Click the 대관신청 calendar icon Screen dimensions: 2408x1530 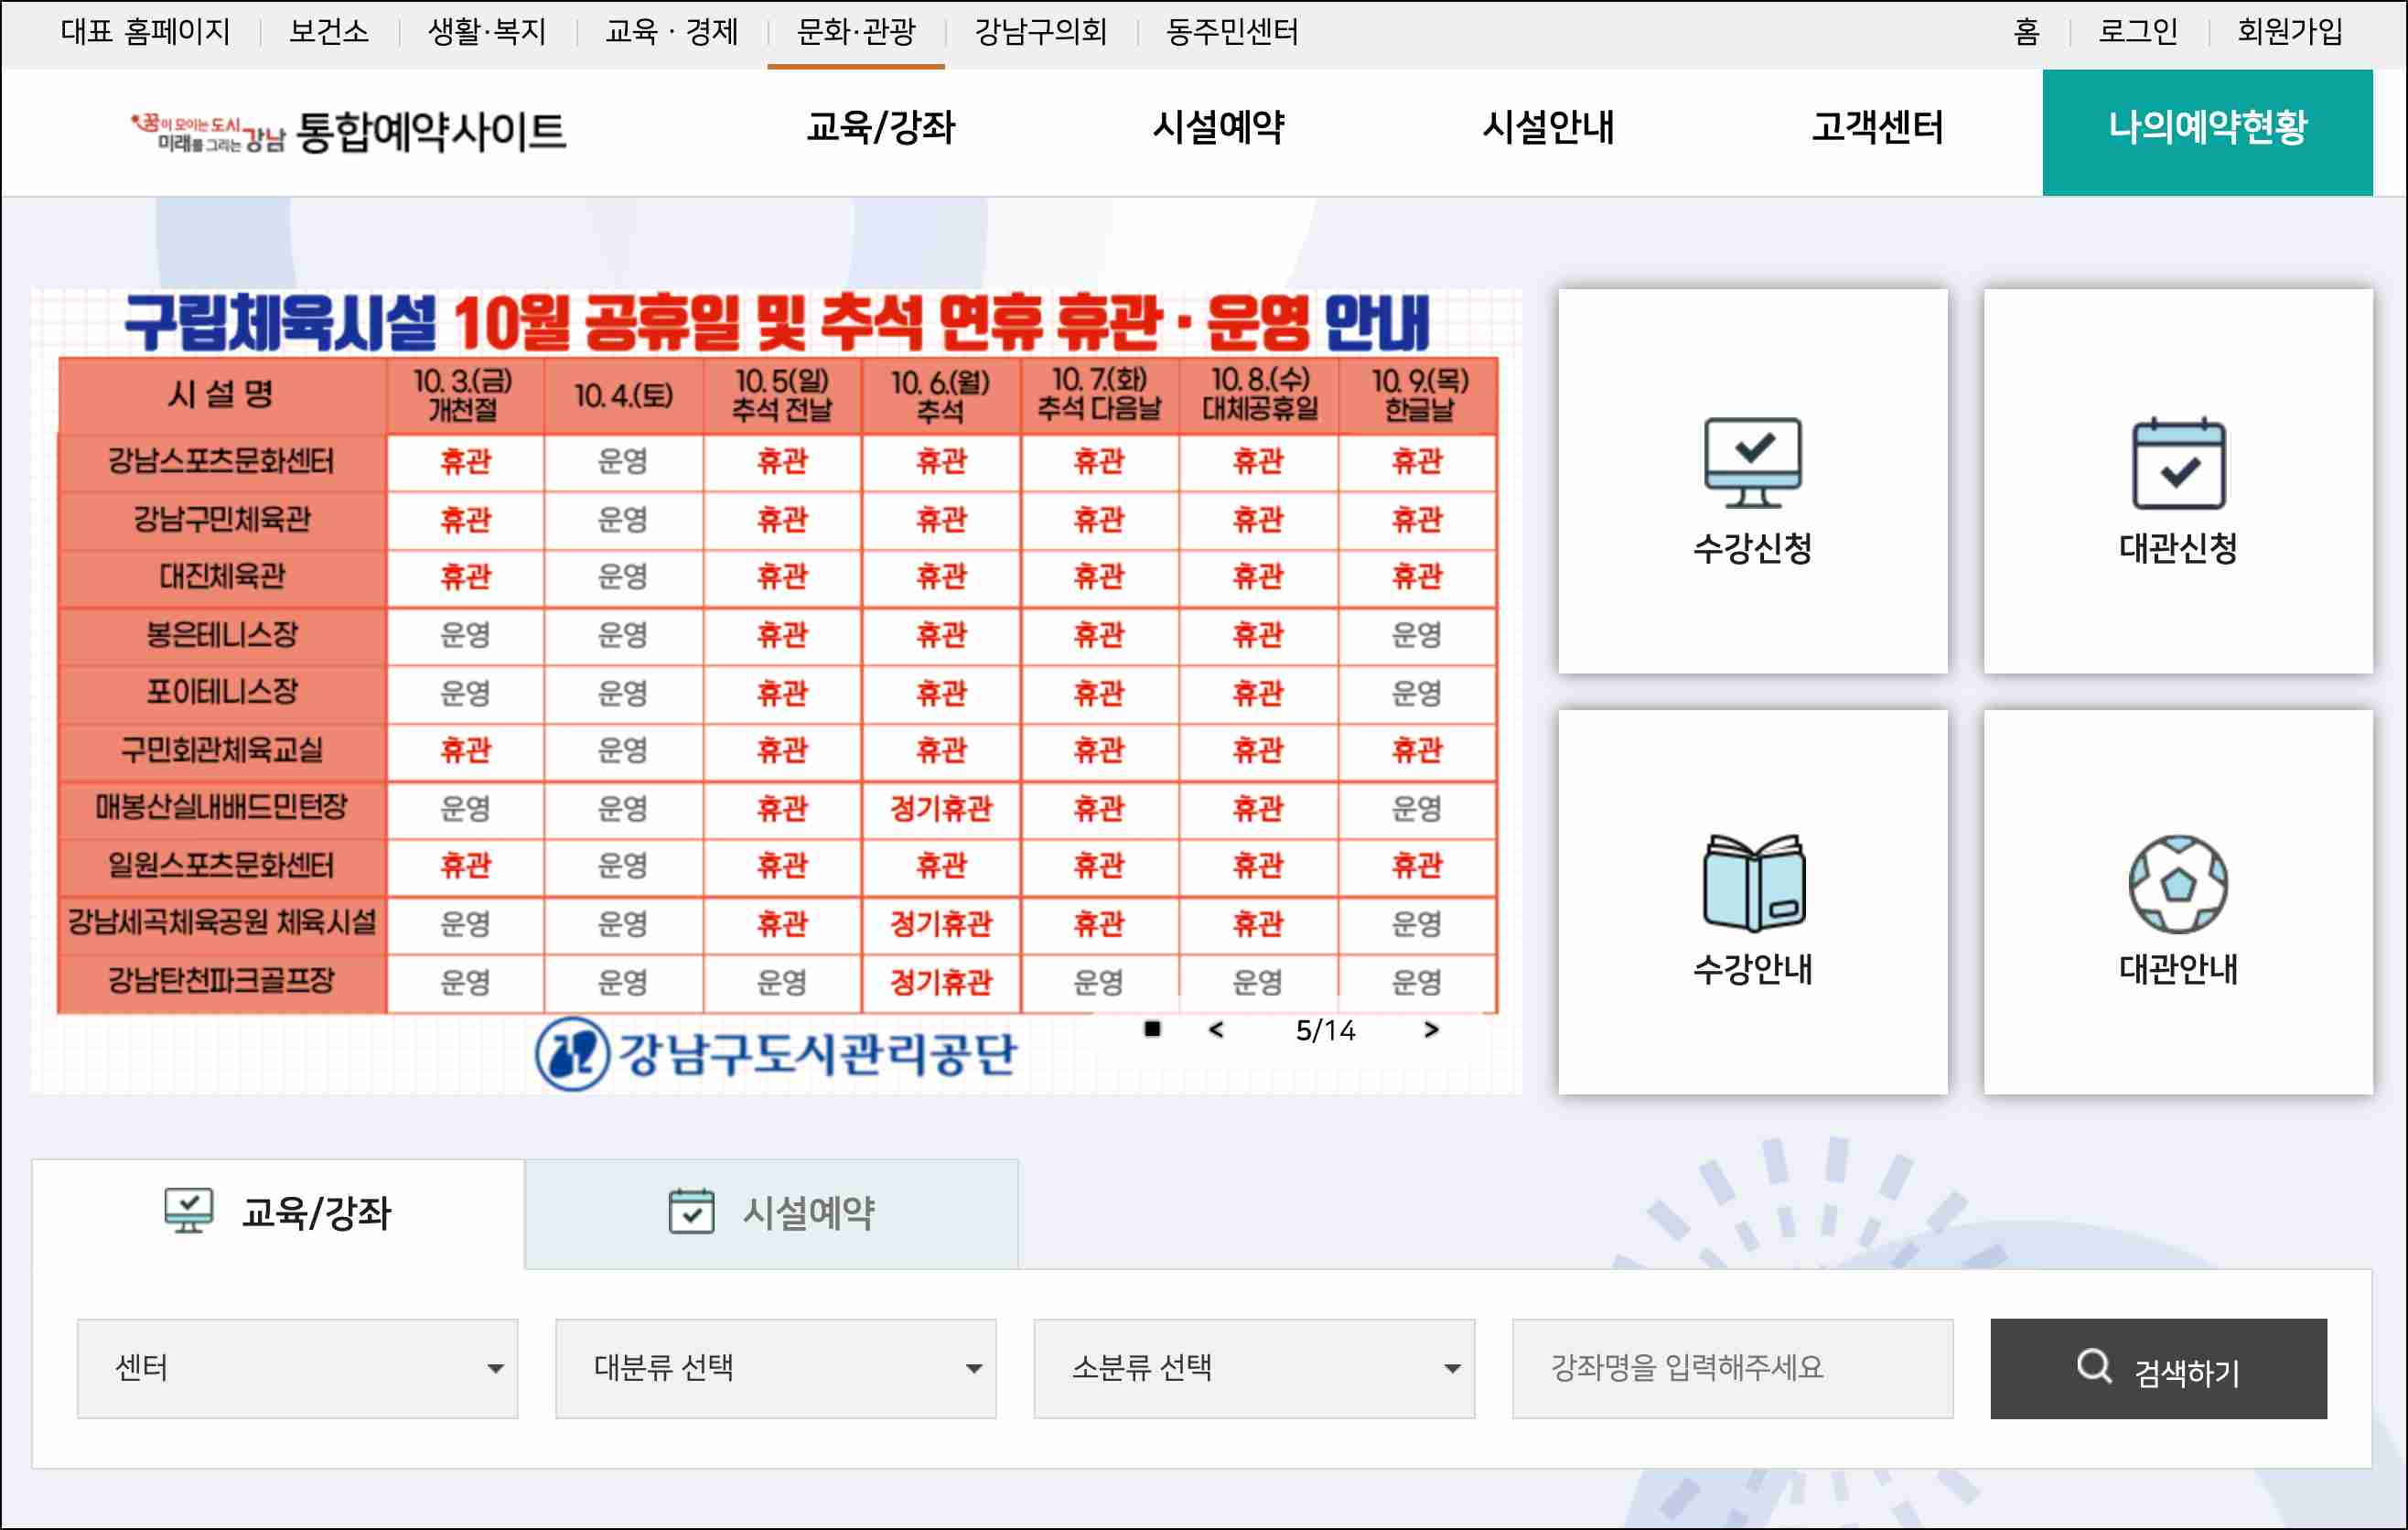pyautogui.click(x=2178, y=464)
